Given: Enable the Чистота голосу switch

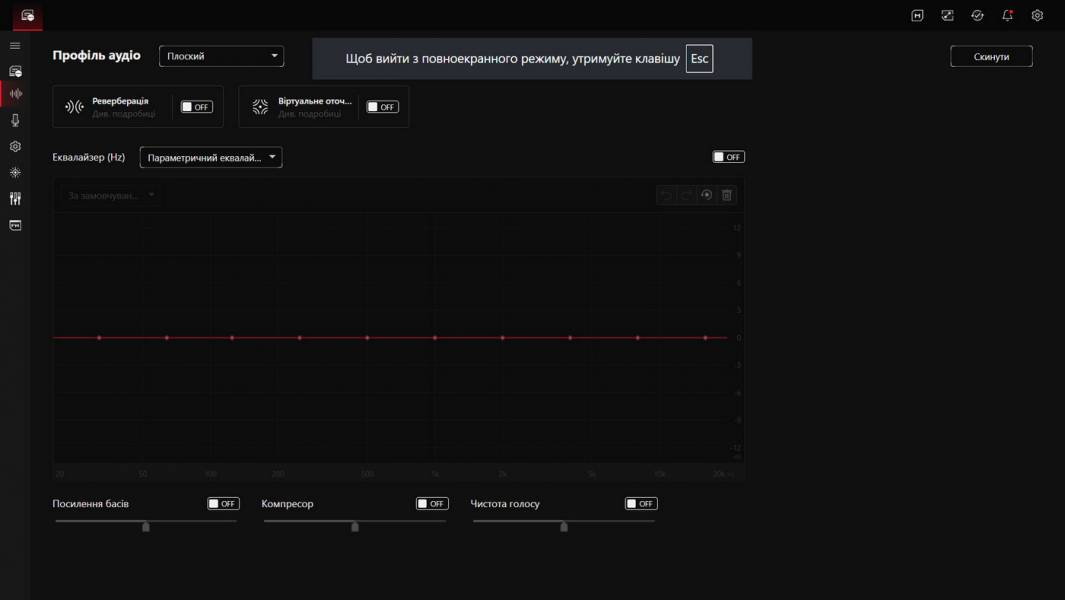Looking at the screenshot, I should tap(641, 504).
